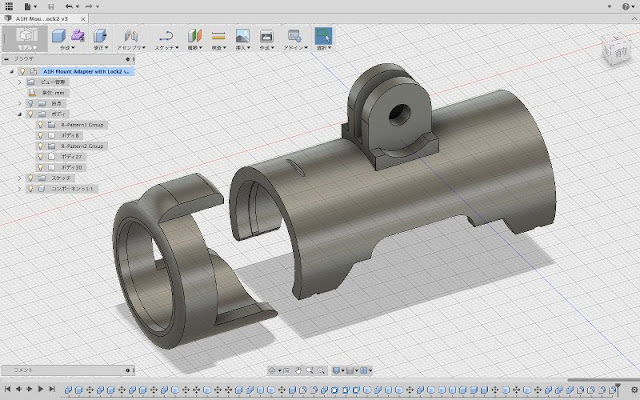Screen dimensions: 640x400
Task: Open the スケッチ Sketch toolbar dropdown
Action: point(167,48)
